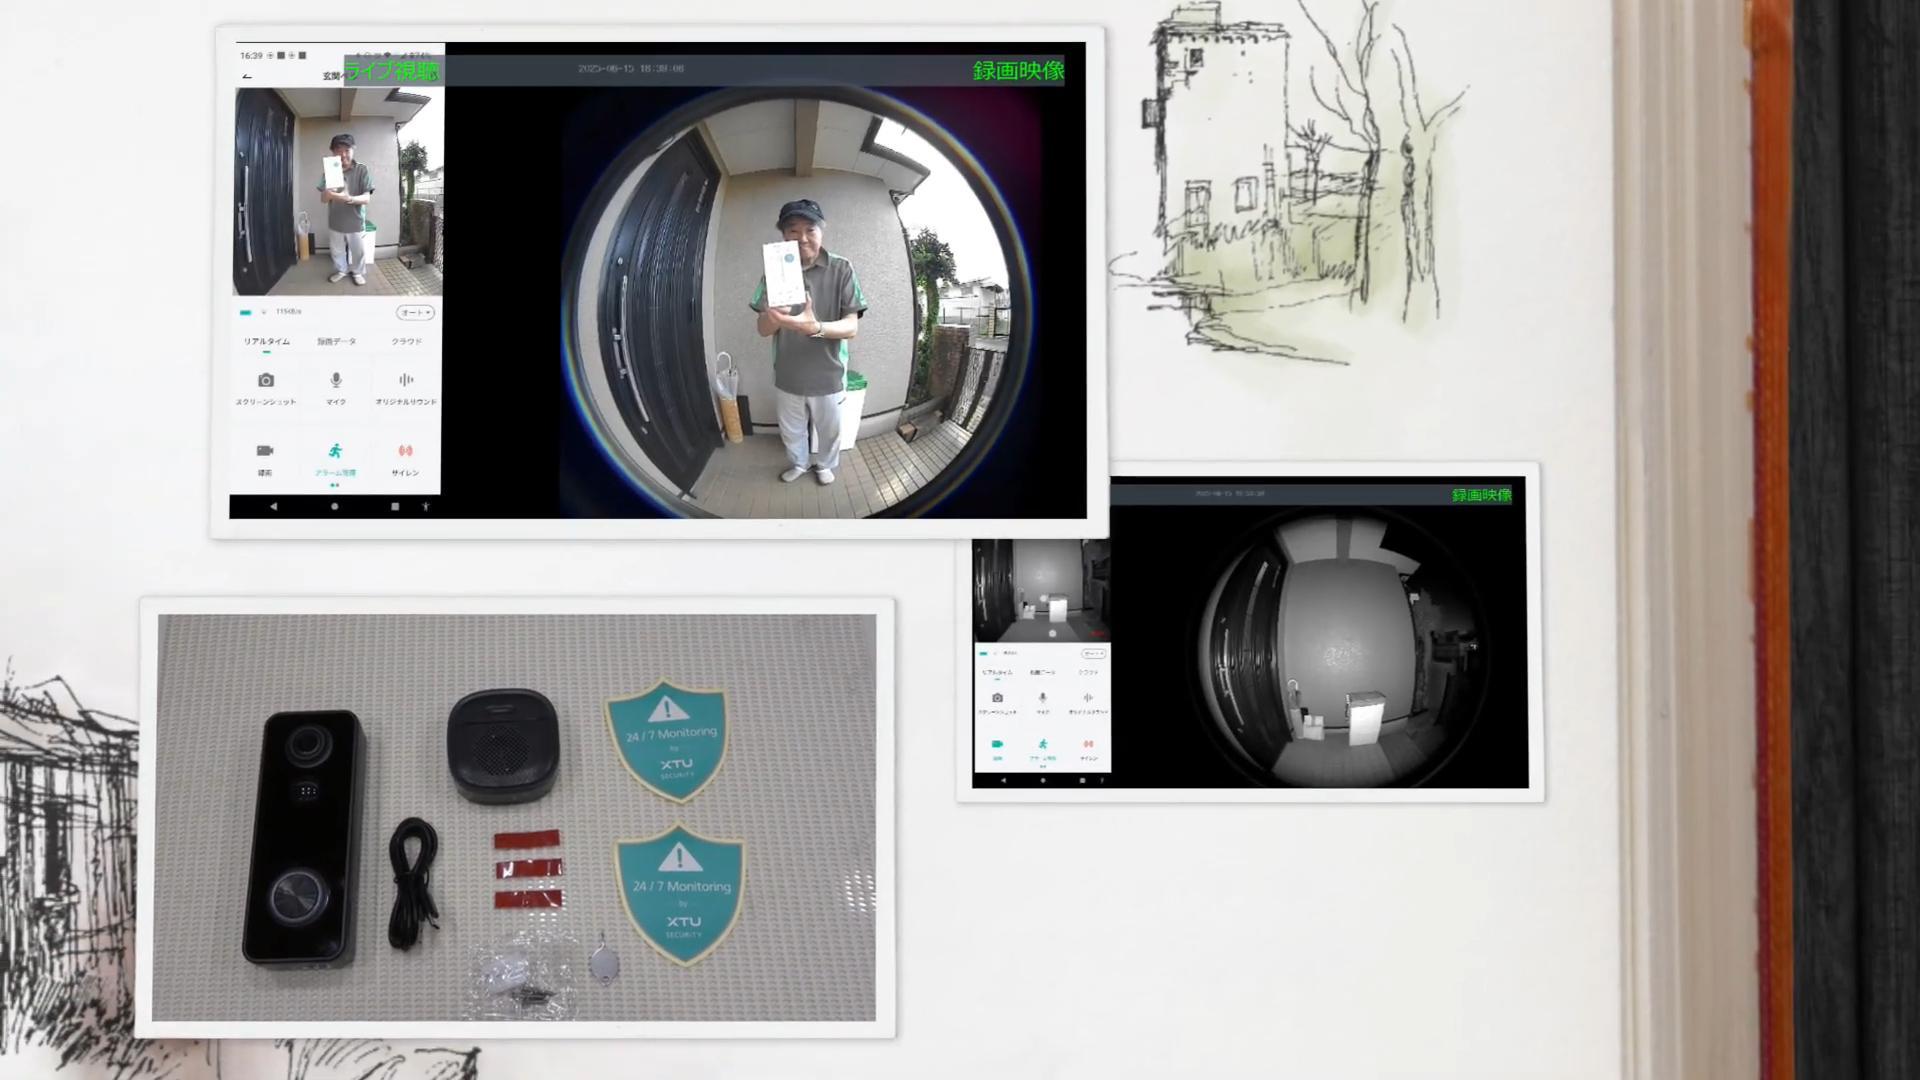This screenshot has height=1080, width=1920.
Task: Tap Android back button in daytime app
Action: pyautogui.click(x=273, y=507)
